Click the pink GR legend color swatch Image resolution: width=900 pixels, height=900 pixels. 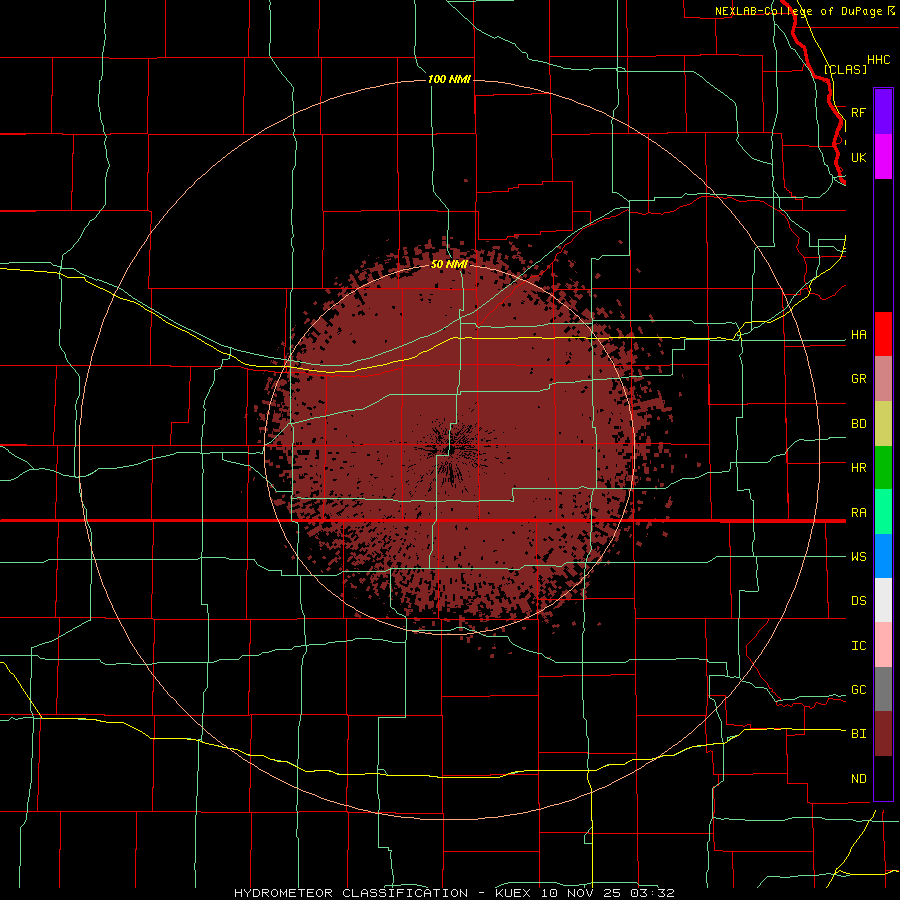click(883, 379)
